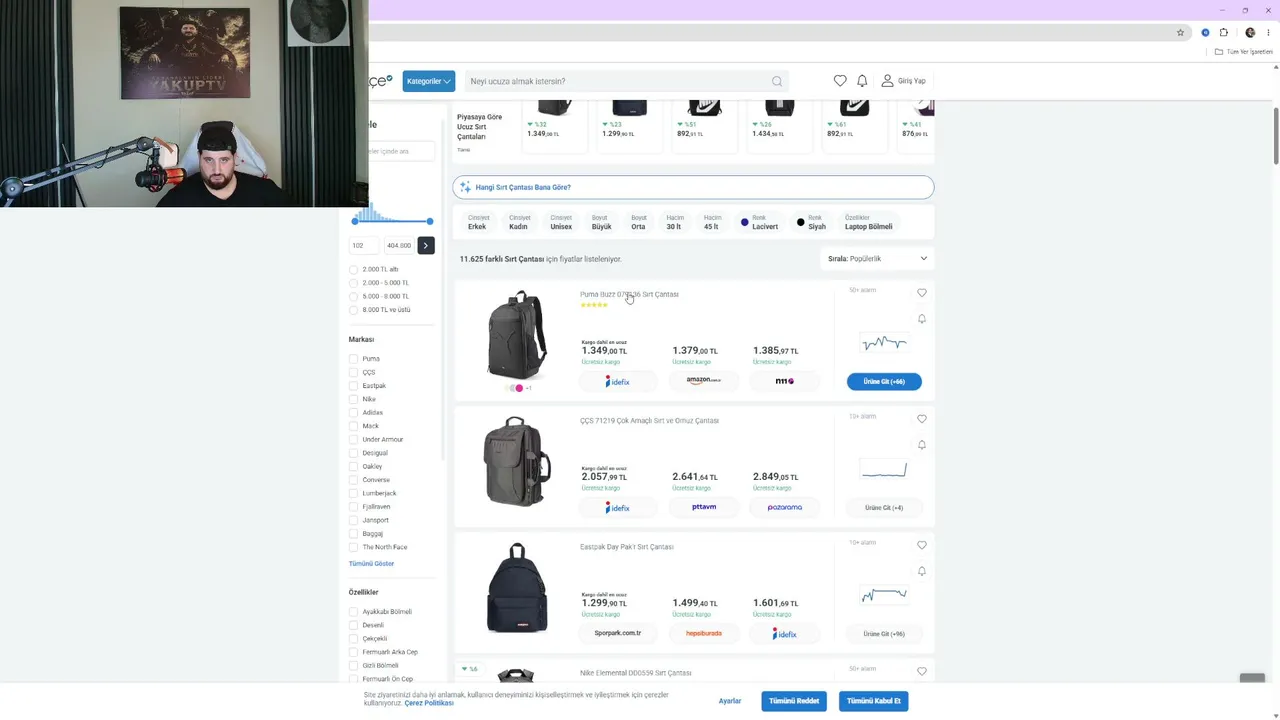Select the Siyah color filter swatch

800,222
